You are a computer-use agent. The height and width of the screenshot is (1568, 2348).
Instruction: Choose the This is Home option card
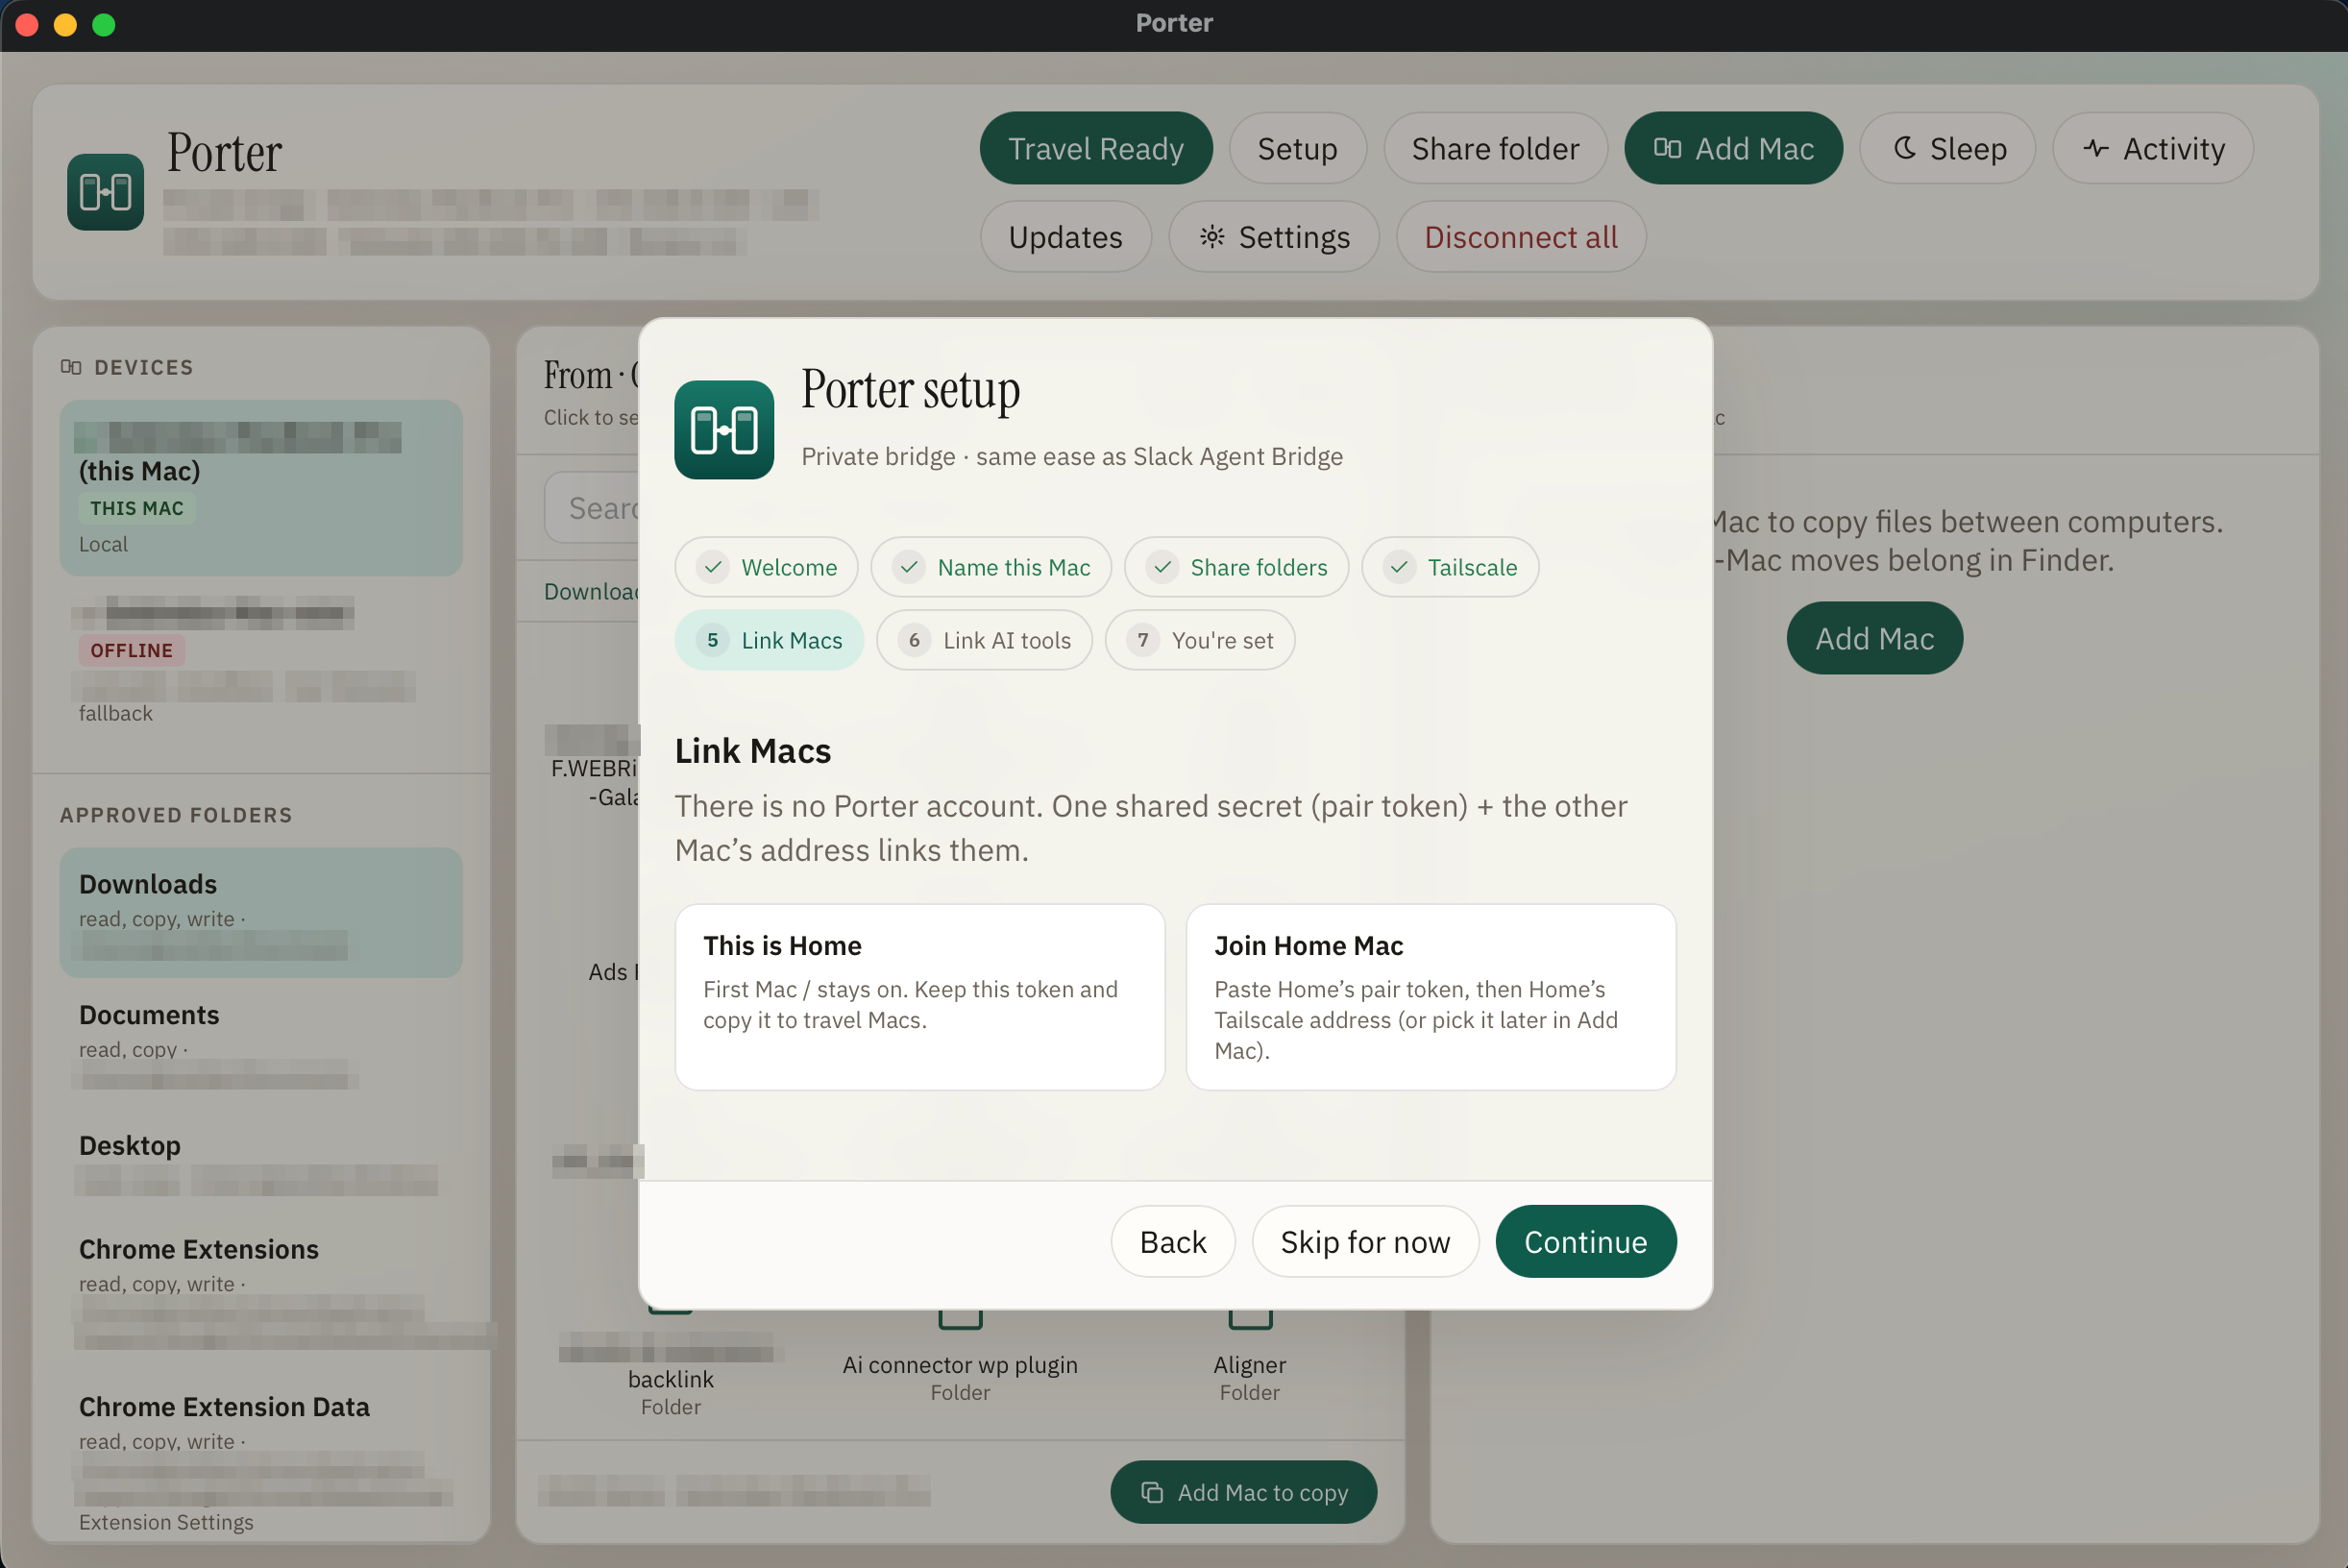(920, 997)
